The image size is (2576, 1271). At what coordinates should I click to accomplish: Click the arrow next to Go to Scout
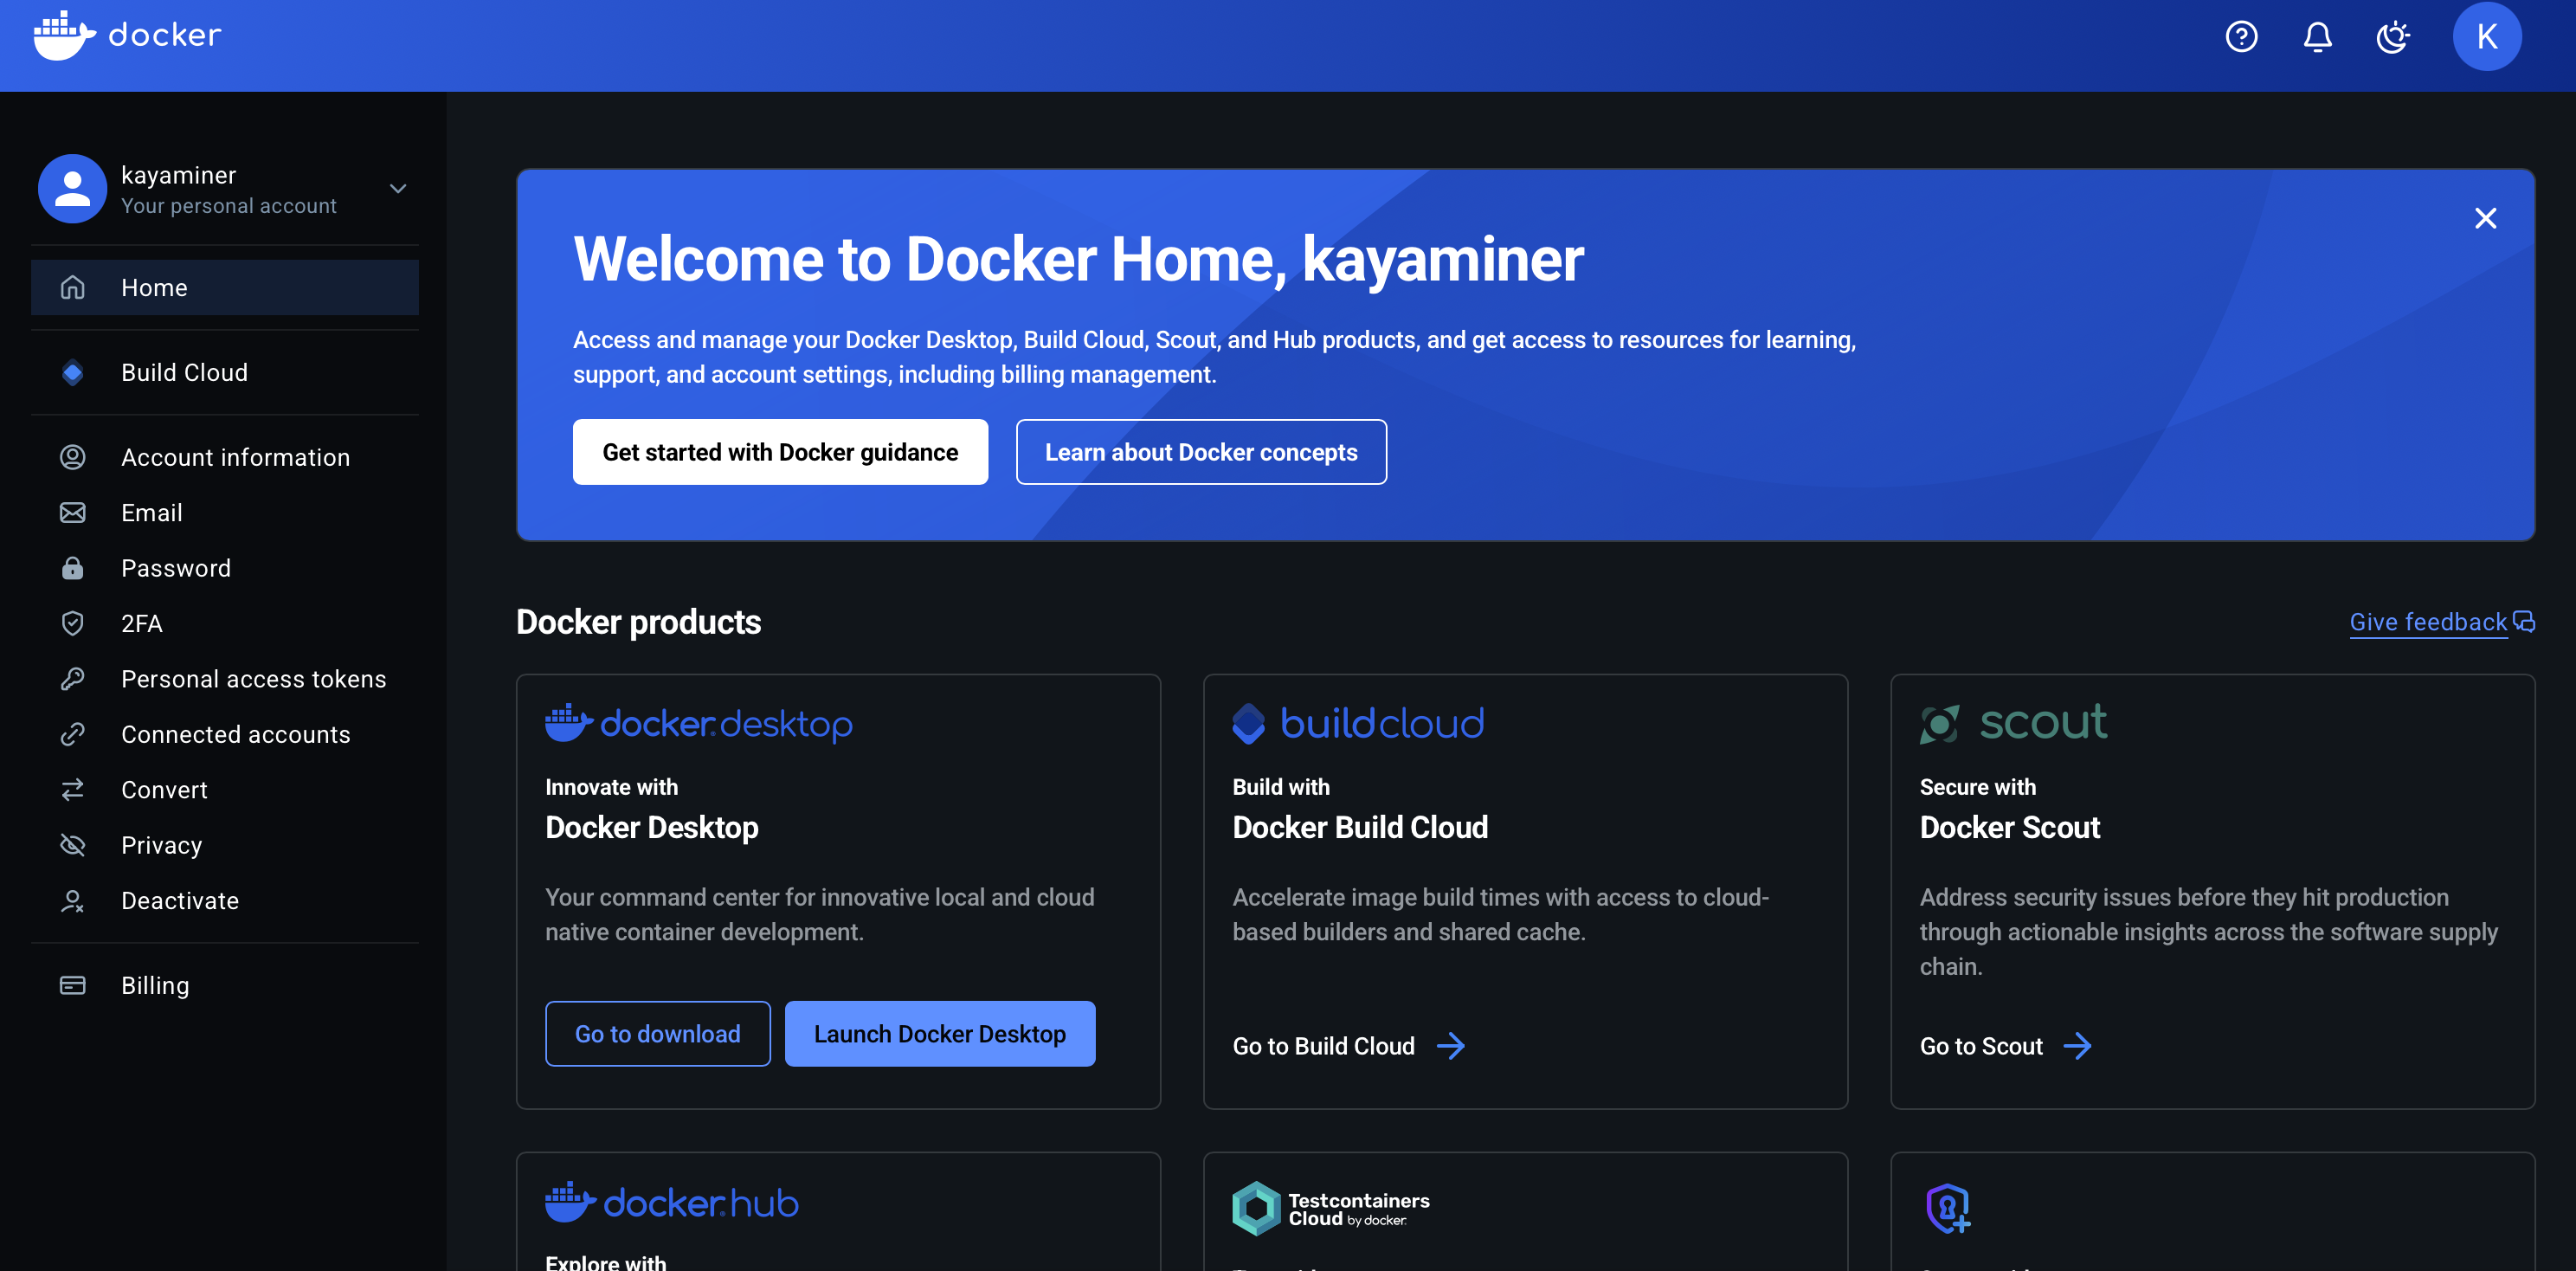pos(2077,1046)
